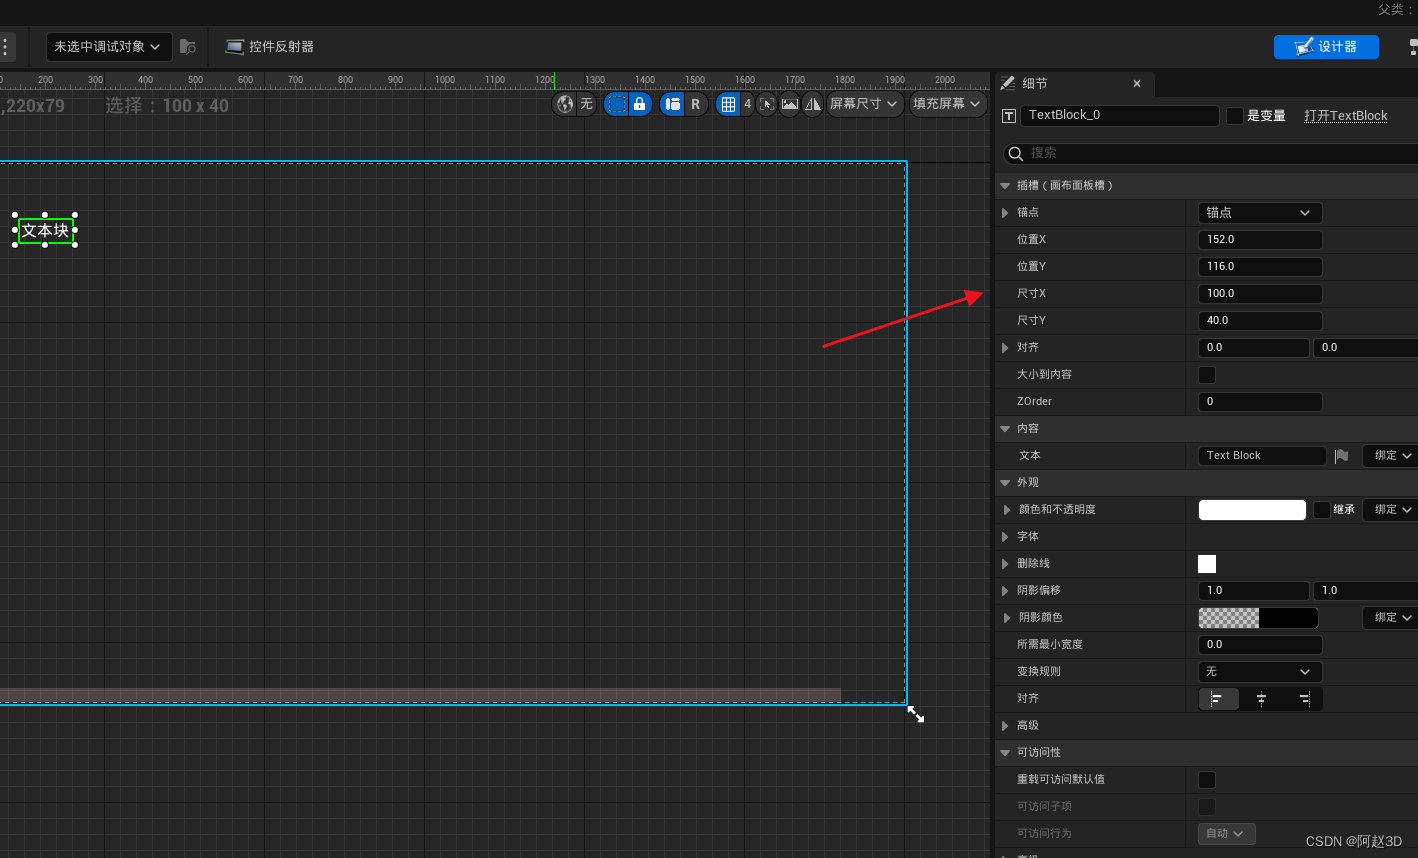The image size is (1418, 858).
Task: Click the Details panel pencil icon
Action: point(1008,84)
